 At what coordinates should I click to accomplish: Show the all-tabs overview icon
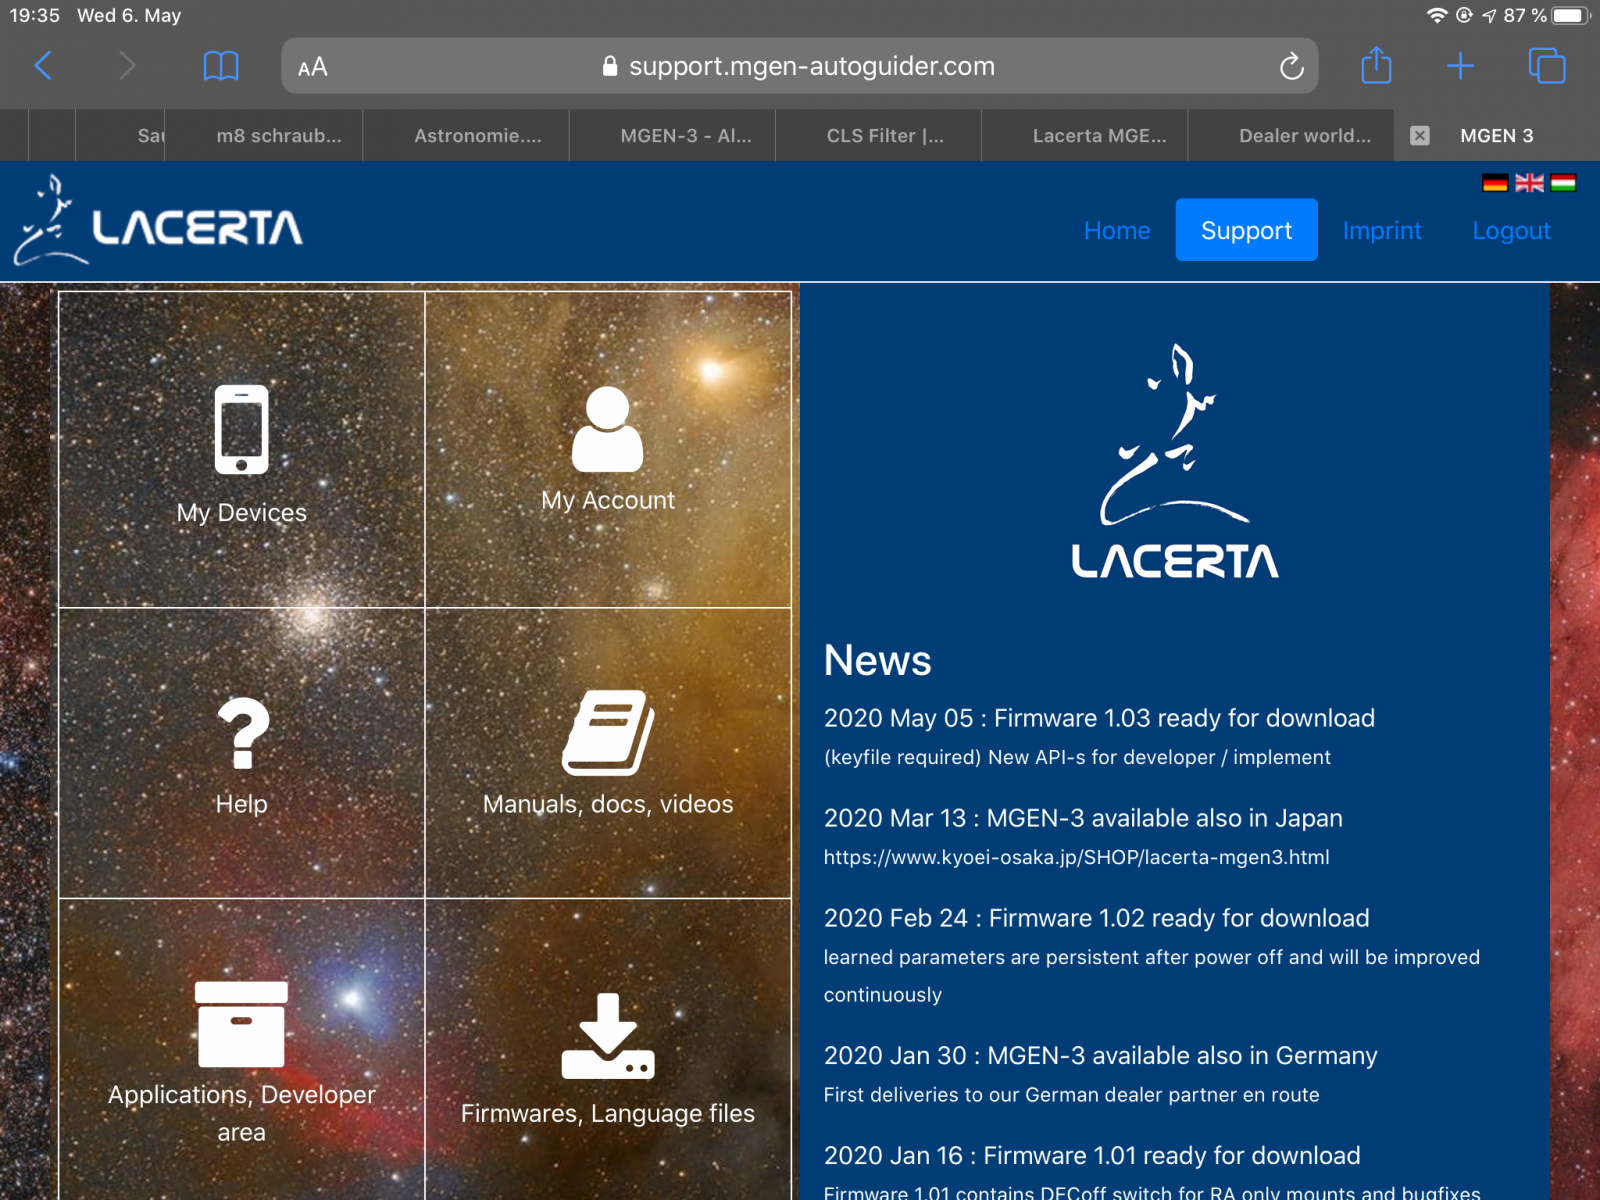tap(1546, 66)
